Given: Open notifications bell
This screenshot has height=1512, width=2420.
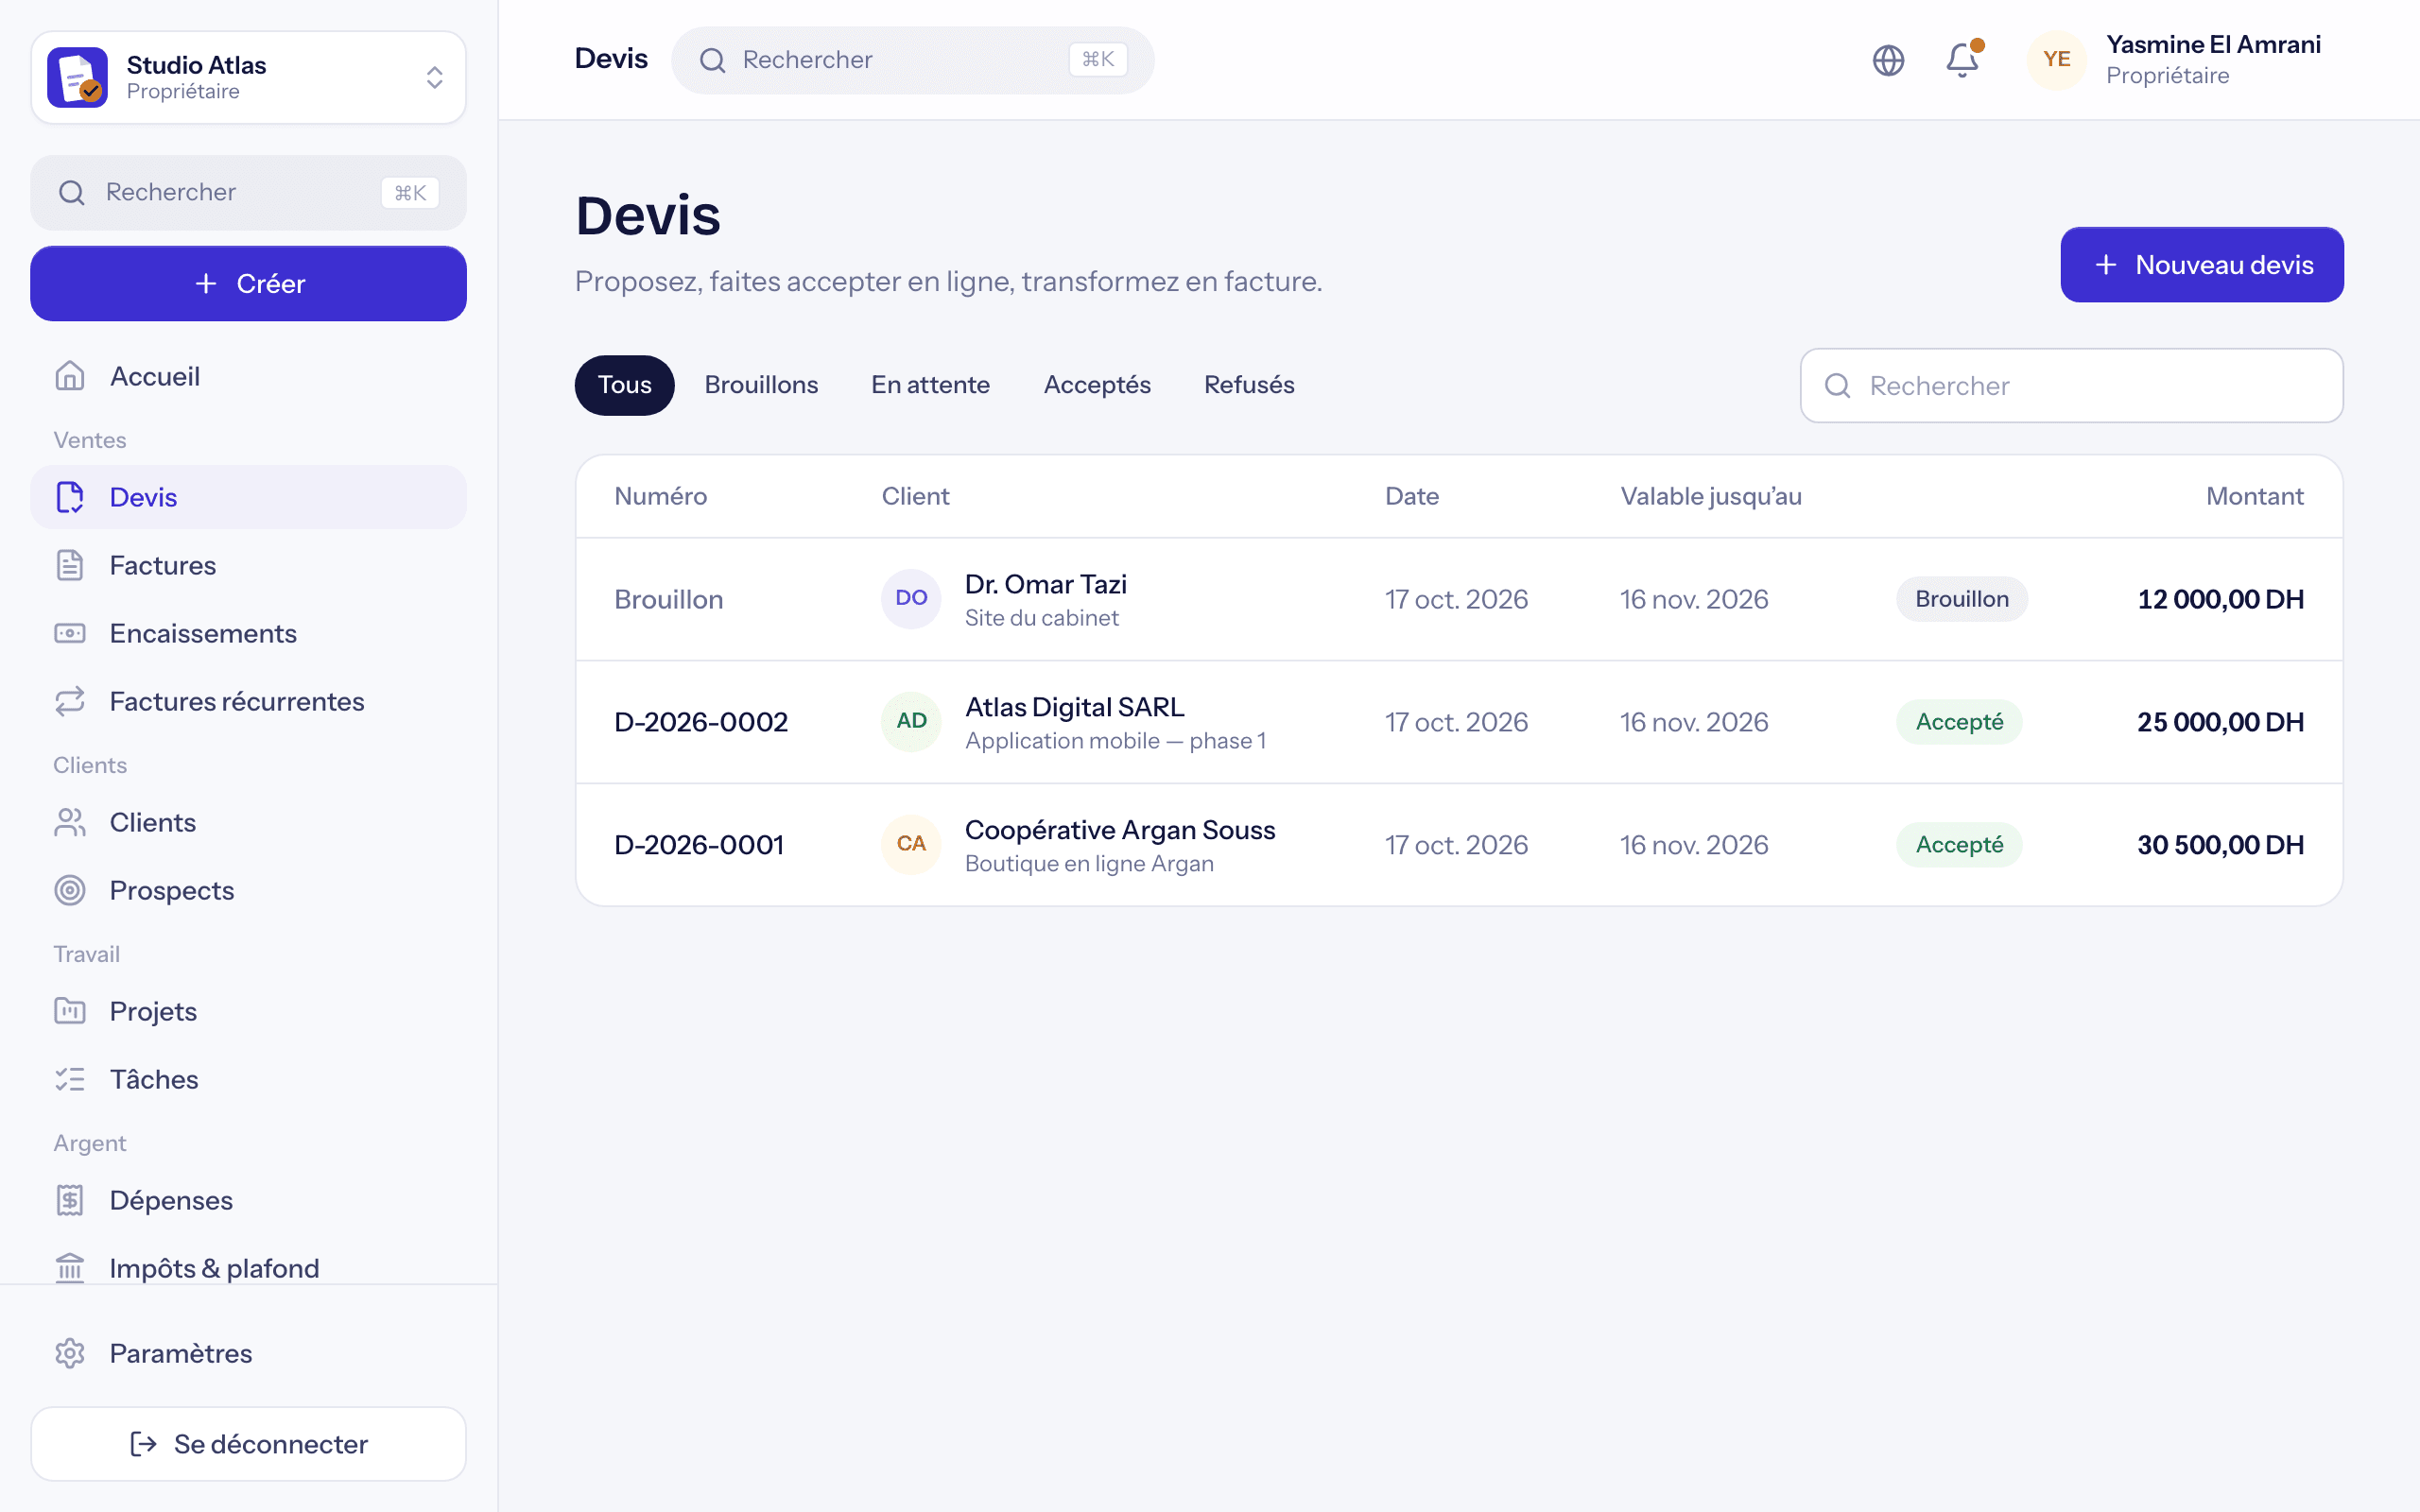Looking at the screenshot, I should point(1962,60).
